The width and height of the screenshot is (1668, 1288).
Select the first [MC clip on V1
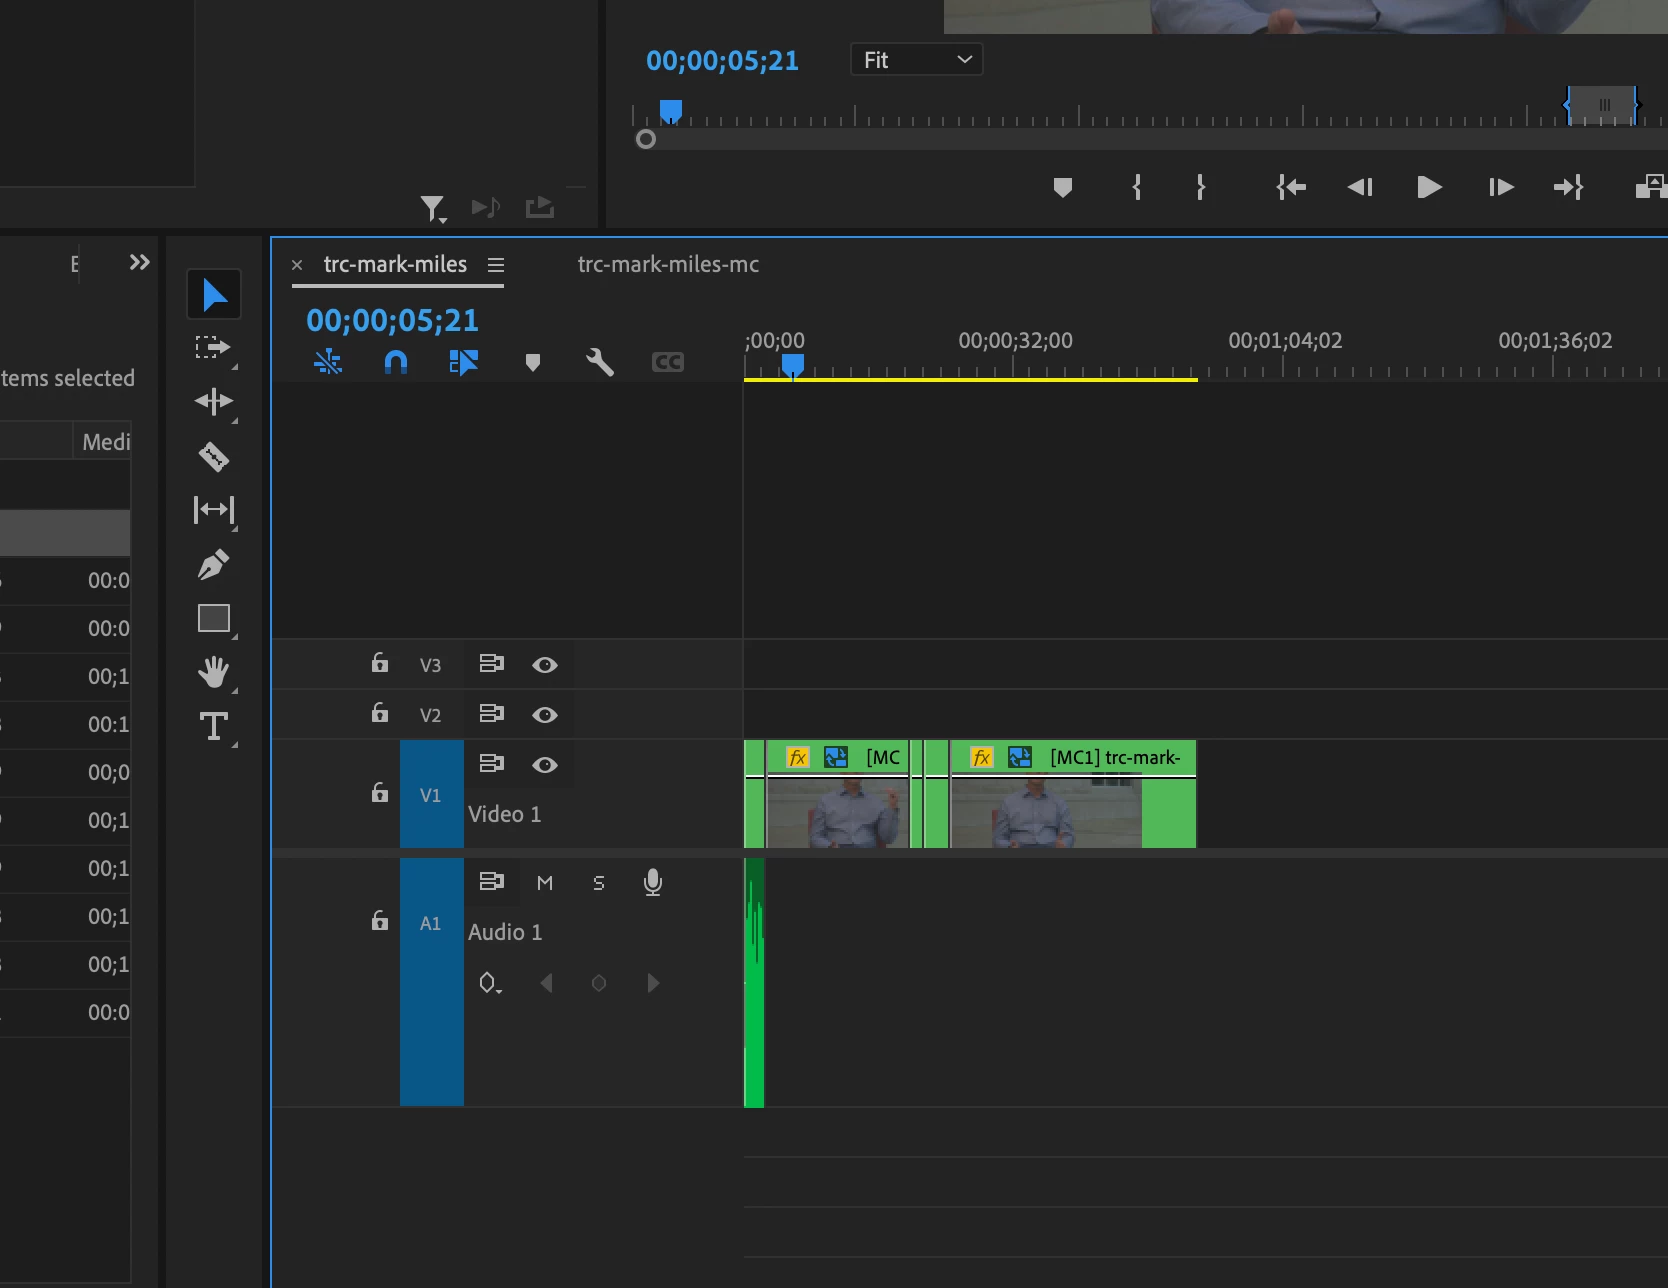(837, 794)
